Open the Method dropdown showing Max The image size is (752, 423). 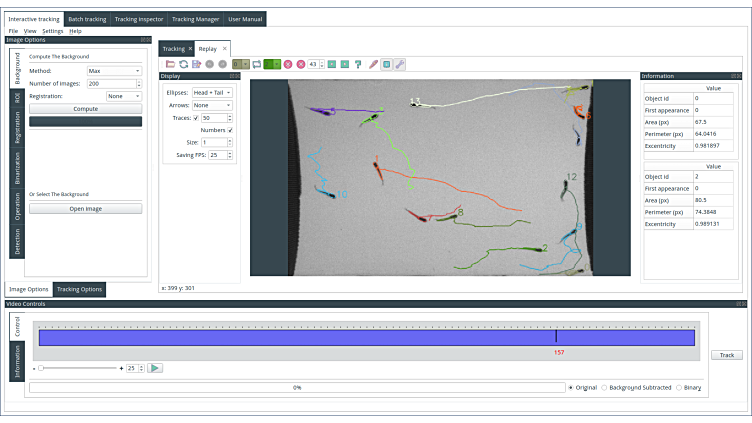114,71
